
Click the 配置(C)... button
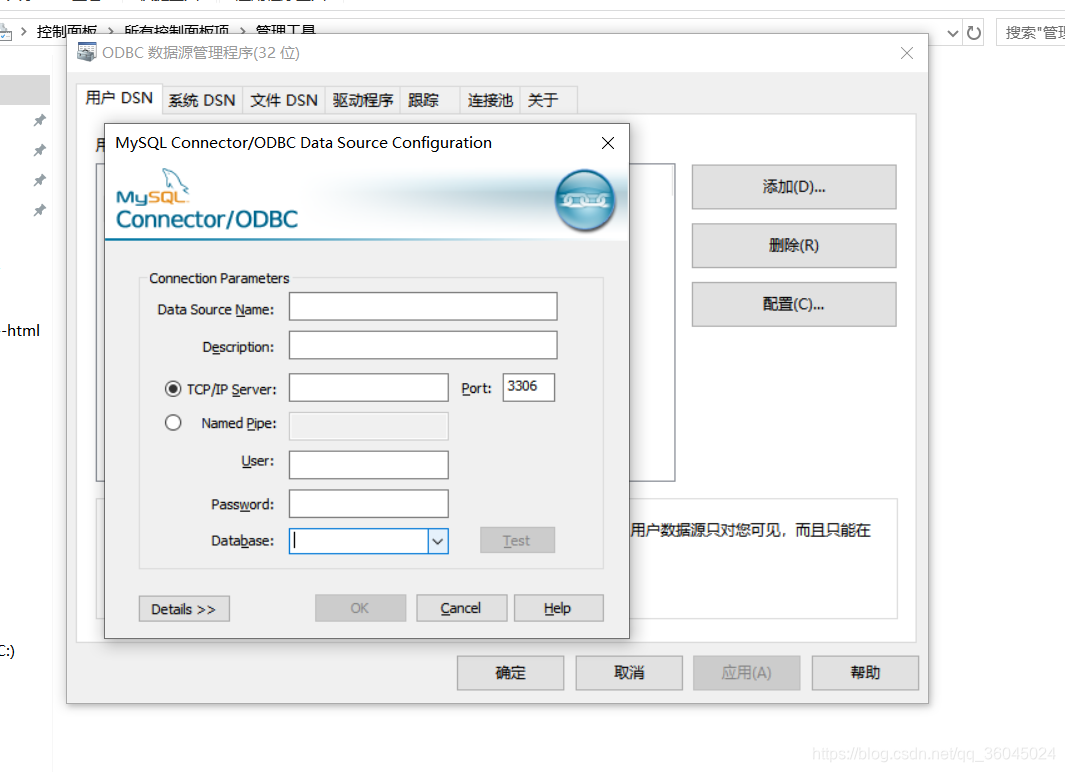(x=794, y=304)
